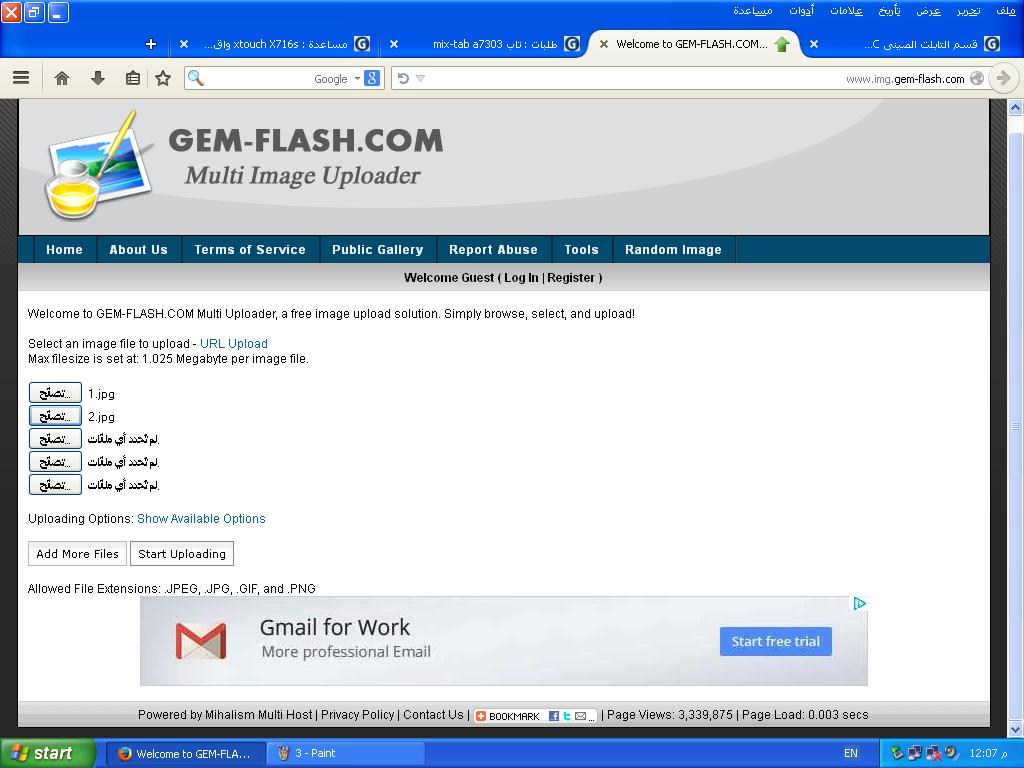Image resolution: width=1024 pixels, height=768 pixels.
Task: Close the xtouch X716s tab
Action: (x=184, y=44)
